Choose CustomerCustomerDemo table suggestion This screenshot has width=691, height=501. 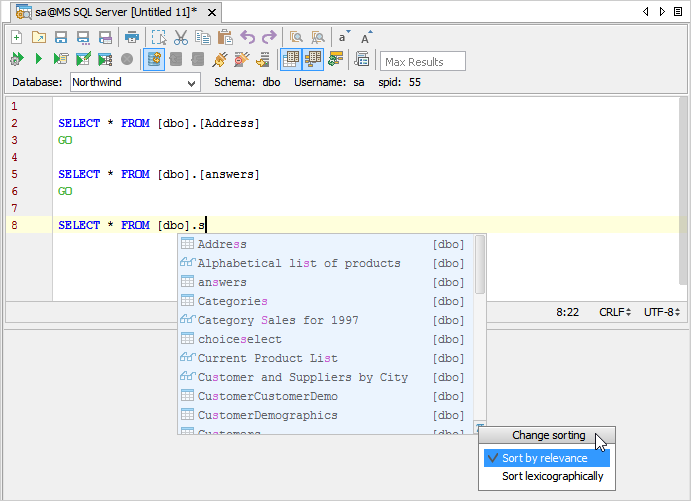326,396
